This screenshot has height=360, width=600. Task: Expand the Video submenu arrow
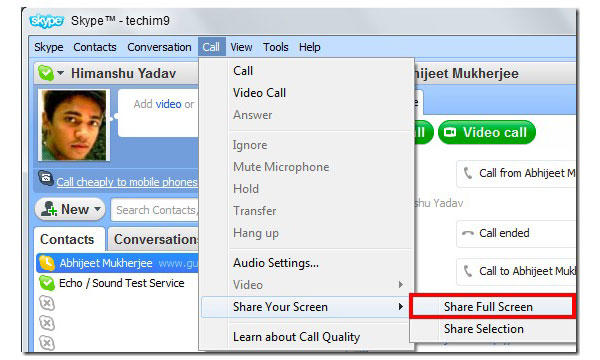(400, 285)
